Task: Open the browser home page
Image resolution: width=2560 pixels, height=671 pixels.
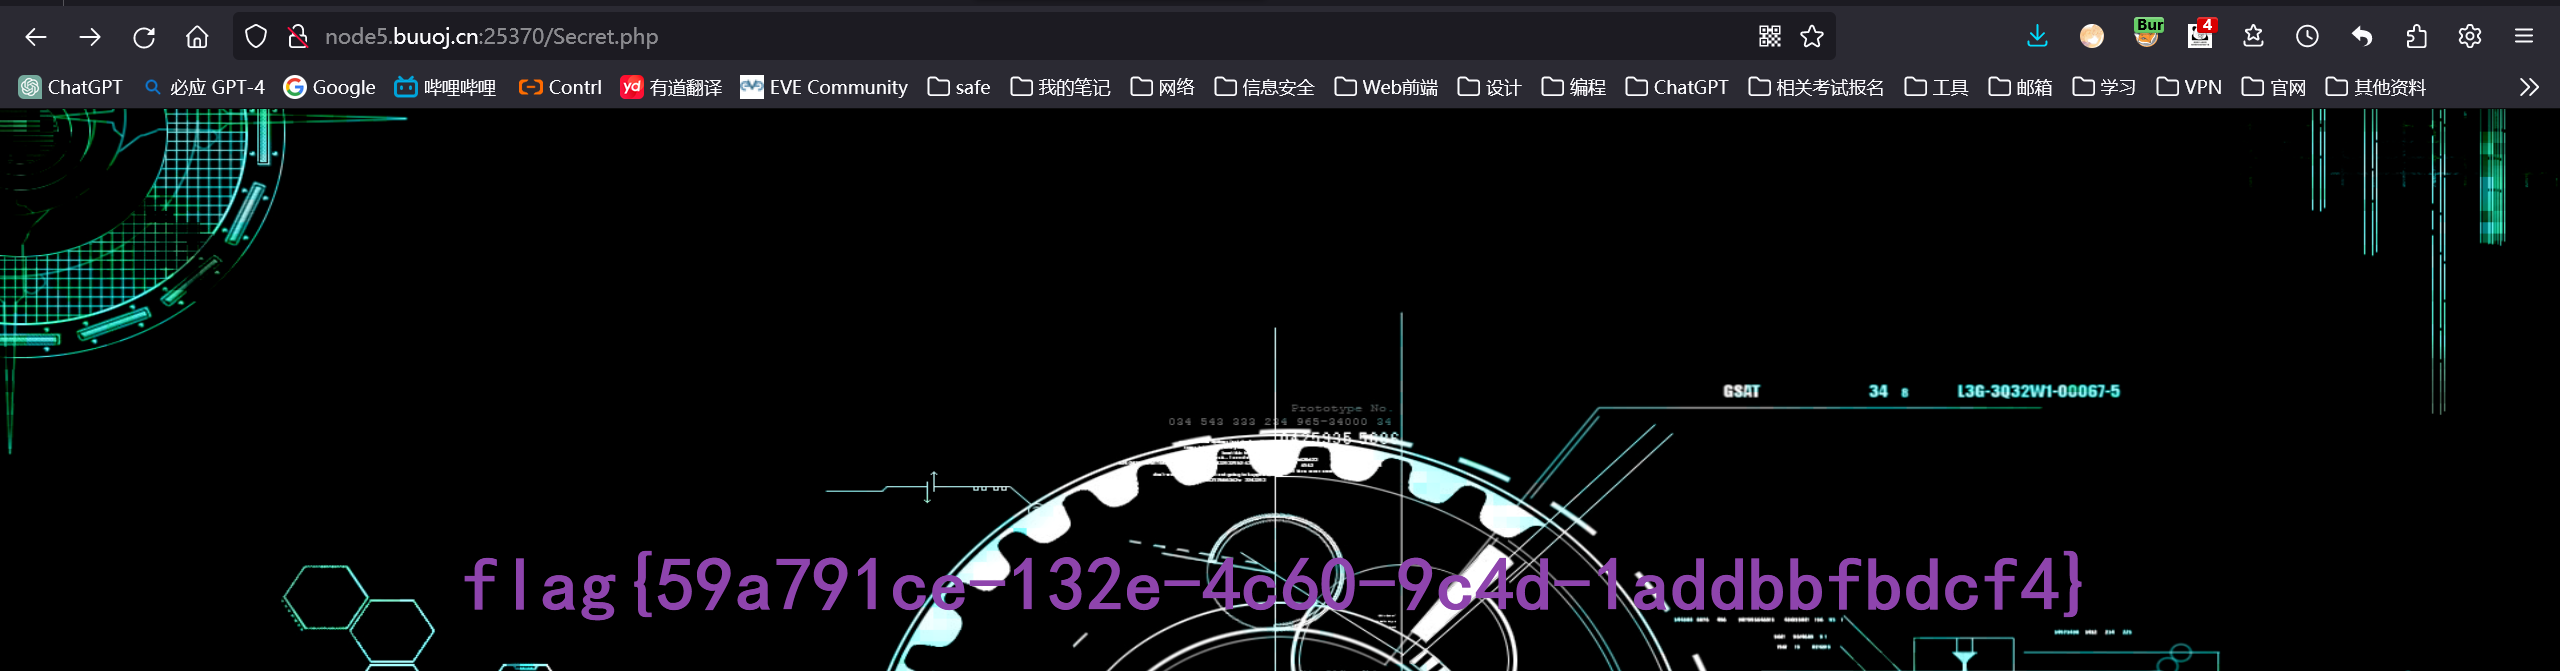Action: [197, 37]
